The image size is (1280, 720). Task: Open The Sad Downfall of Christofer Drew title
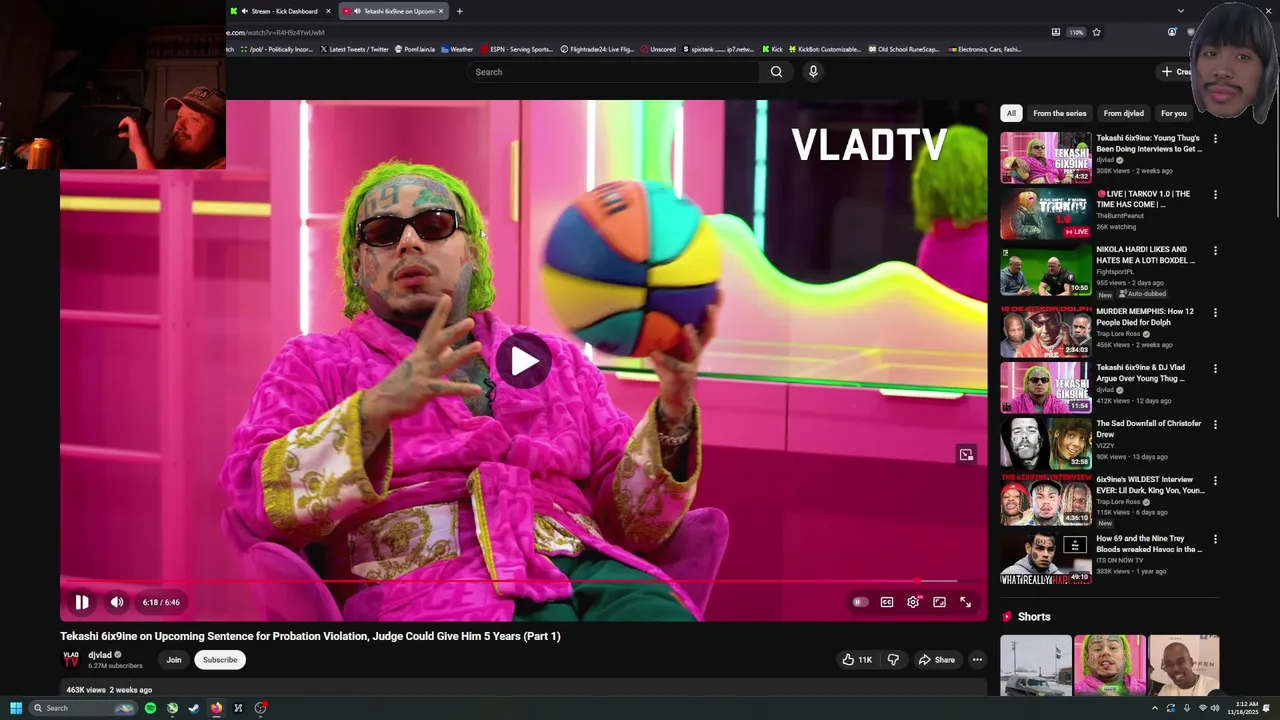1148,429
